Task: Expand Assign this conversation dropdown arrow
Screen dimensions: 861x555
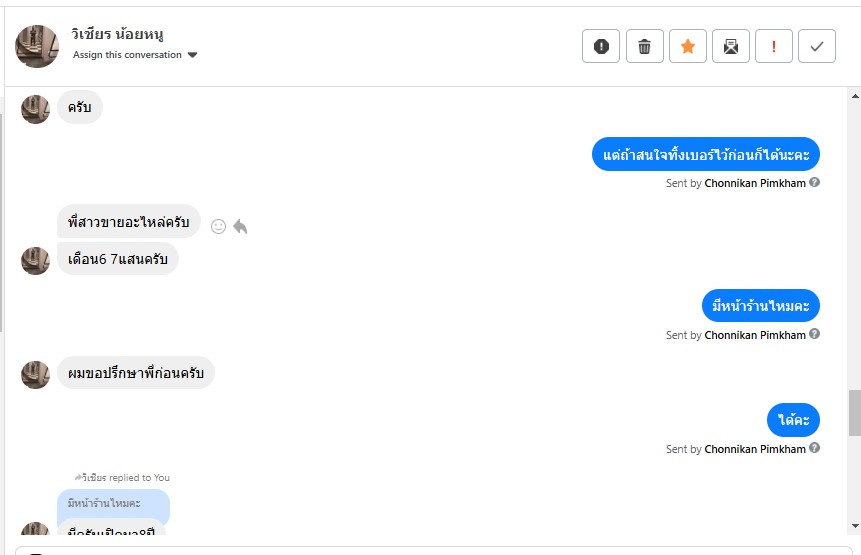Action: point(192,55)
